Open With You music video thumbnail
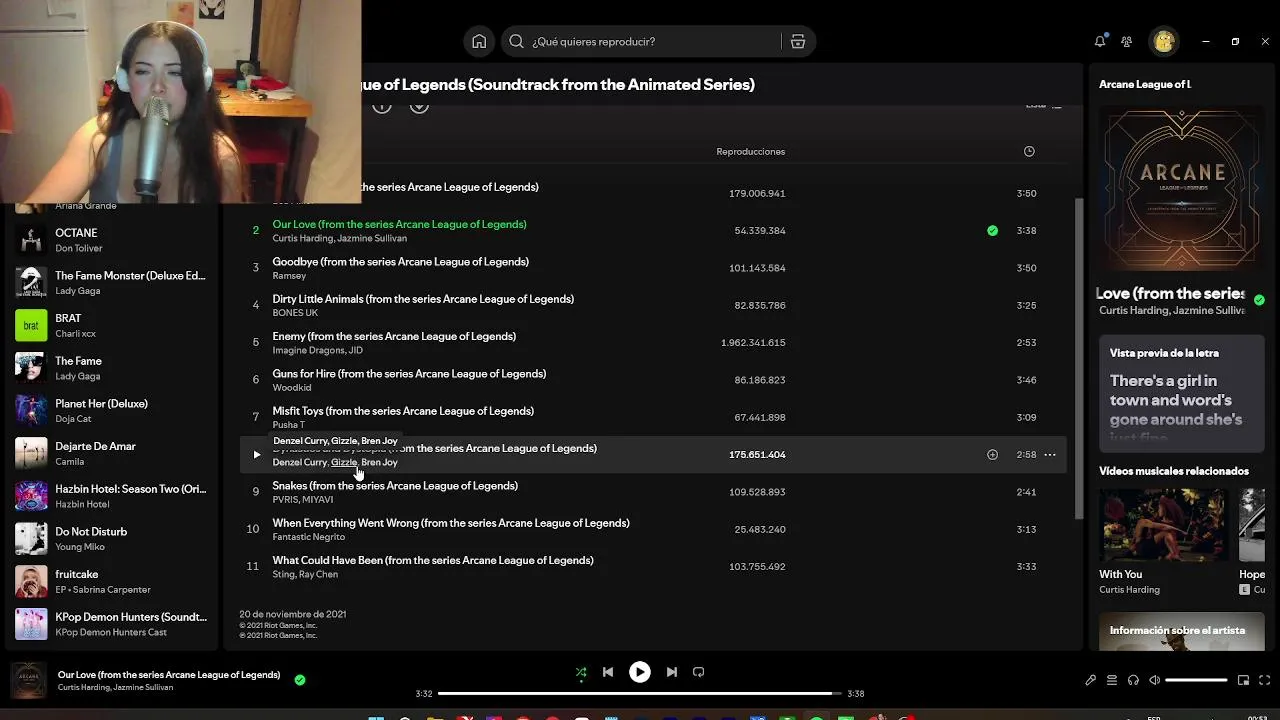The height and width of the screenshot is (720, 1280). pyautogui.click(x=1163, y=524)
